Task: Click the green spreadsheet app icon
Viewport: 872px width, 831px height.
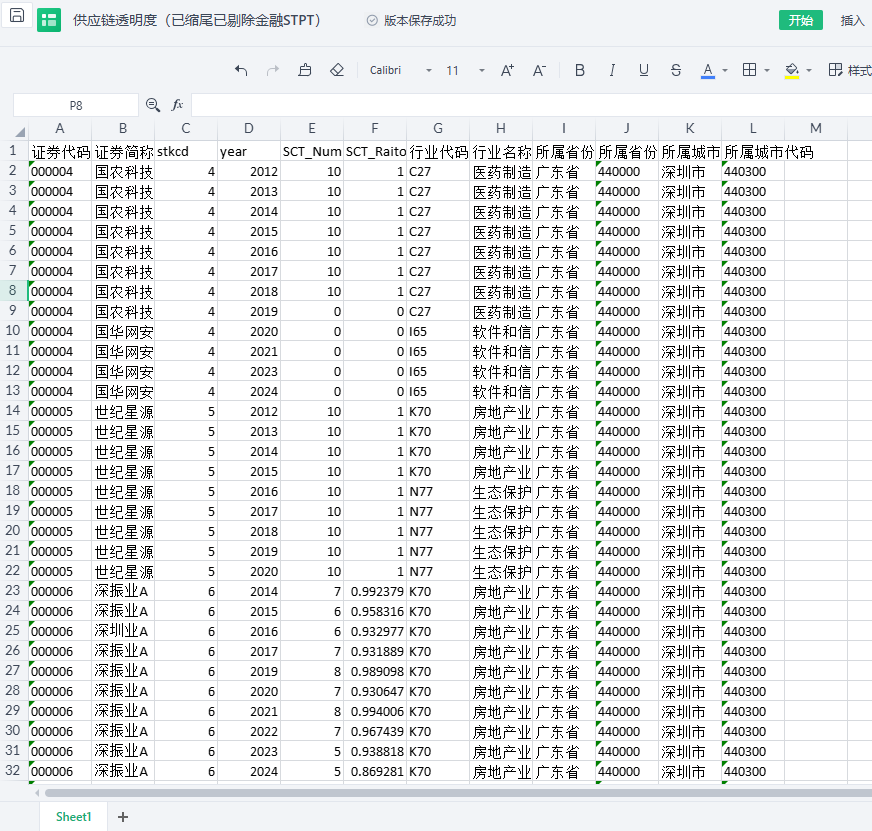Action: pyautogui.click(x=49, y=21)
